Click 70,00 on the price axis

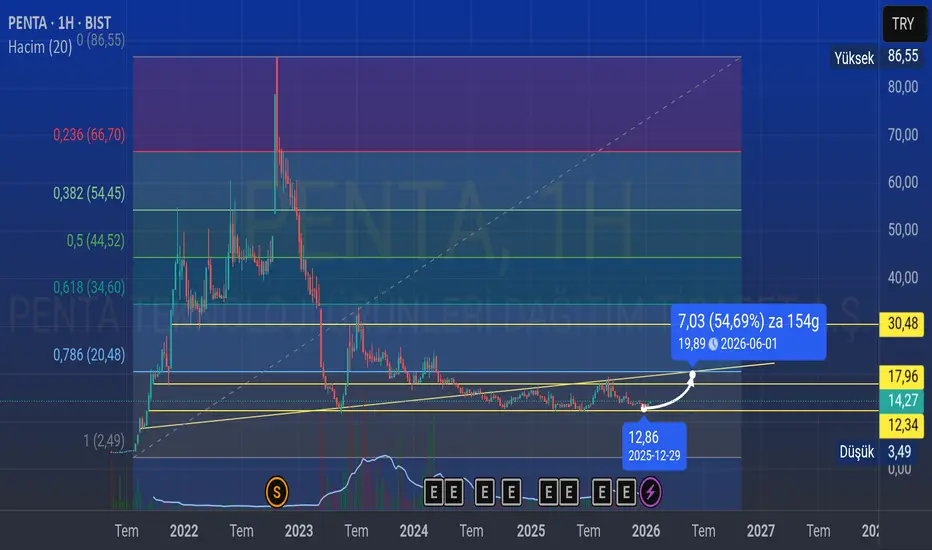click(x=903, y=135)
